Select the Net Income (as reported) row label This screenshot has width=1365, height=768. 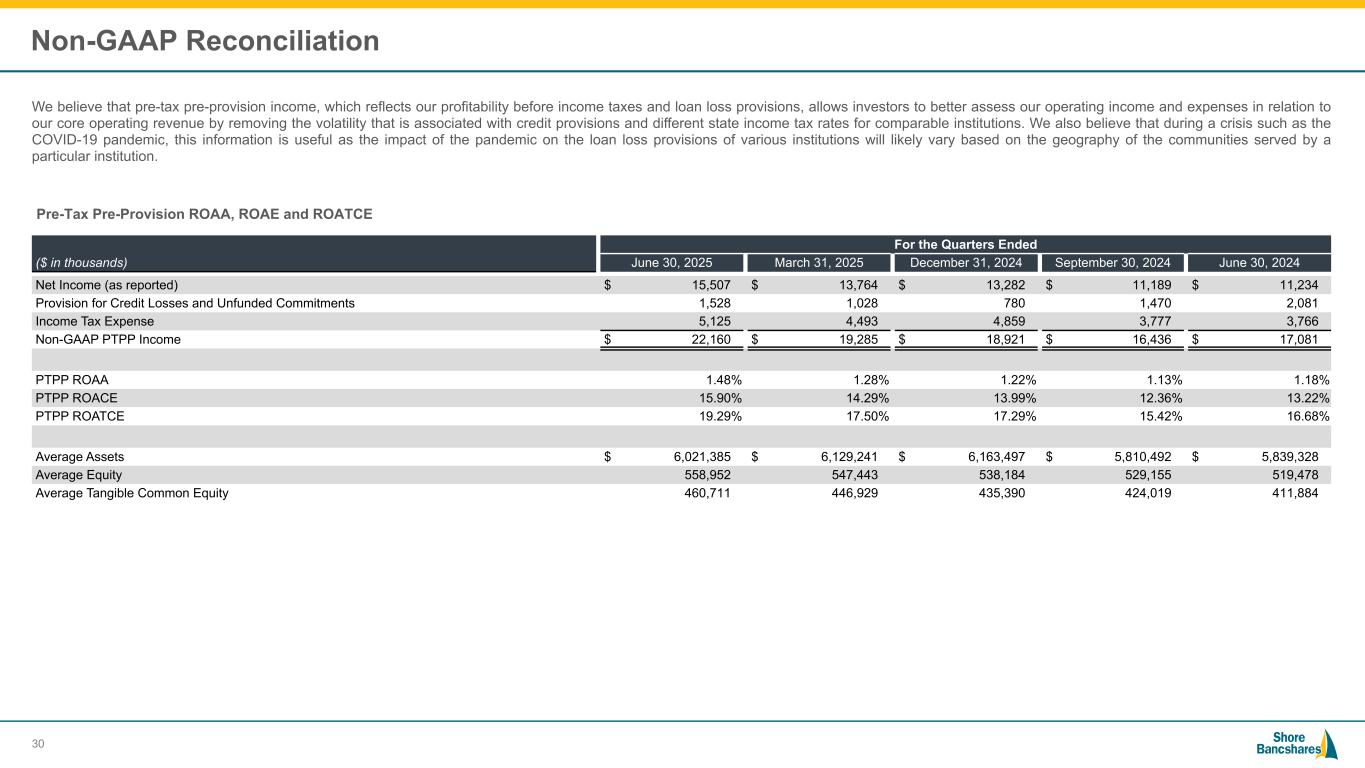tap(107, 284)
